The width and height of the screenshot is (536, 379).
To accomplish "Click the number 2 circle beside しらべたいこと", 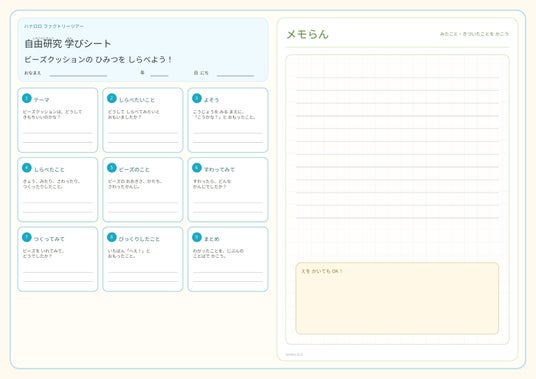I will (x=112, y=98).
